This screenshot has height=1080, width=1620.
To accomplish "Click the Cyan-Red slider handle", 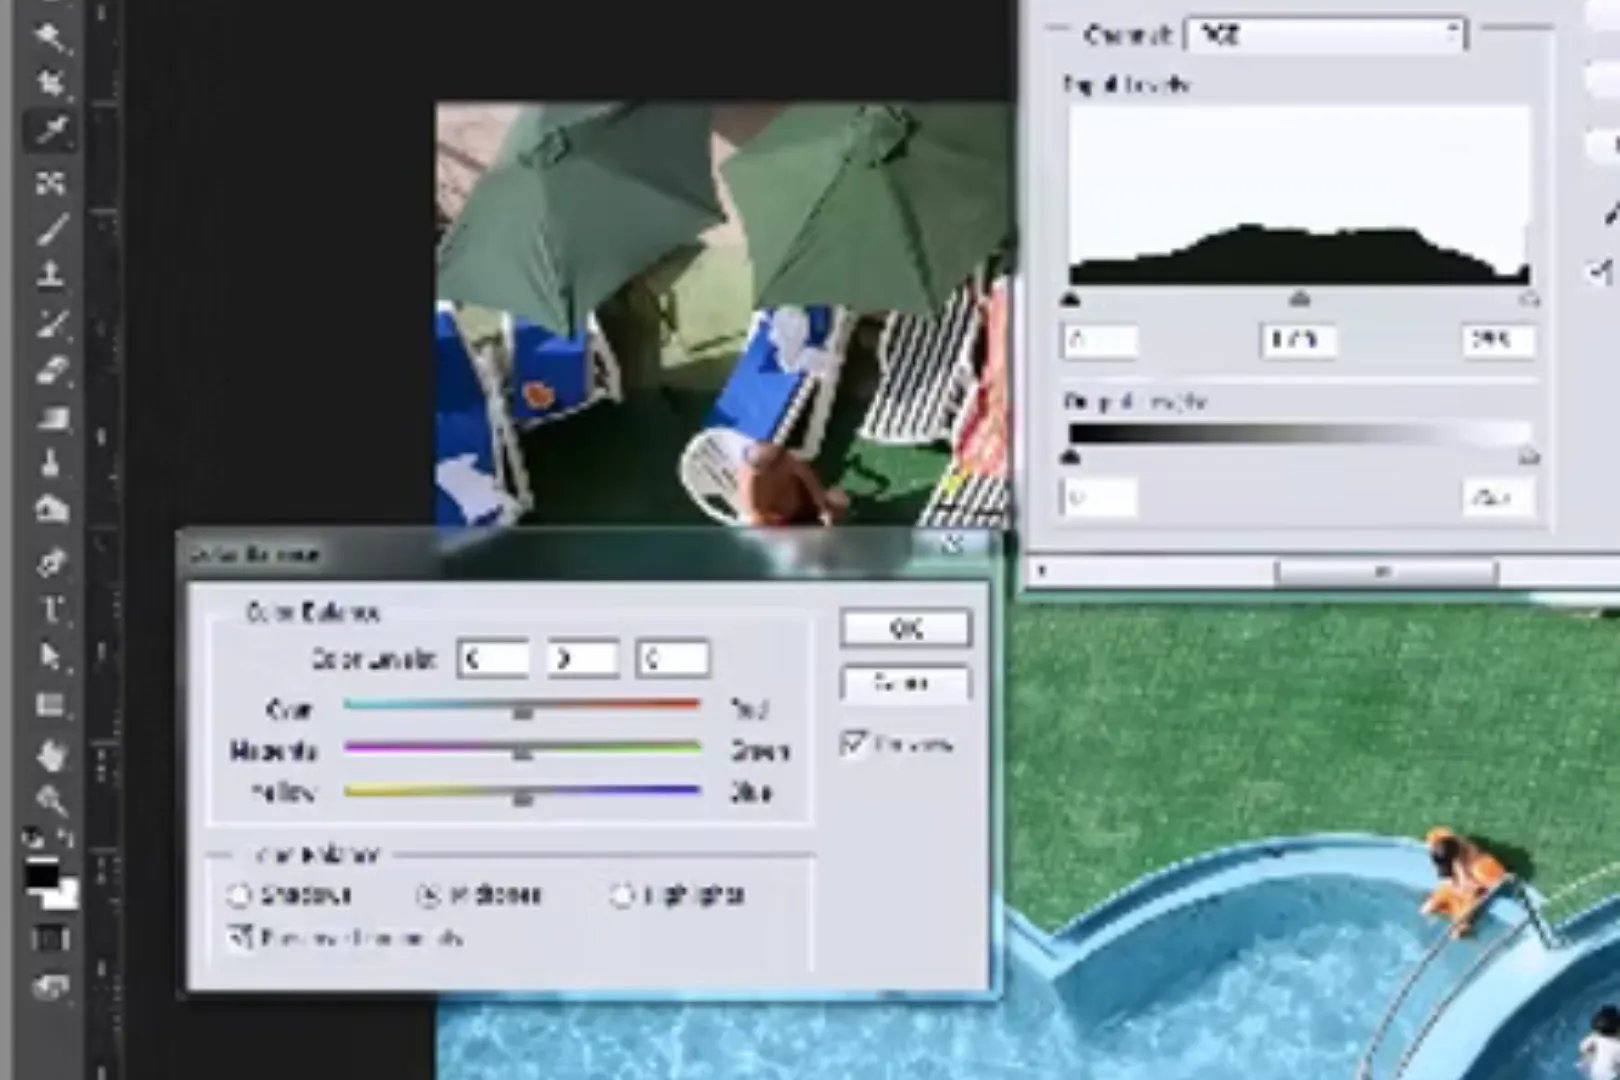I will click(x=522, y=711).
